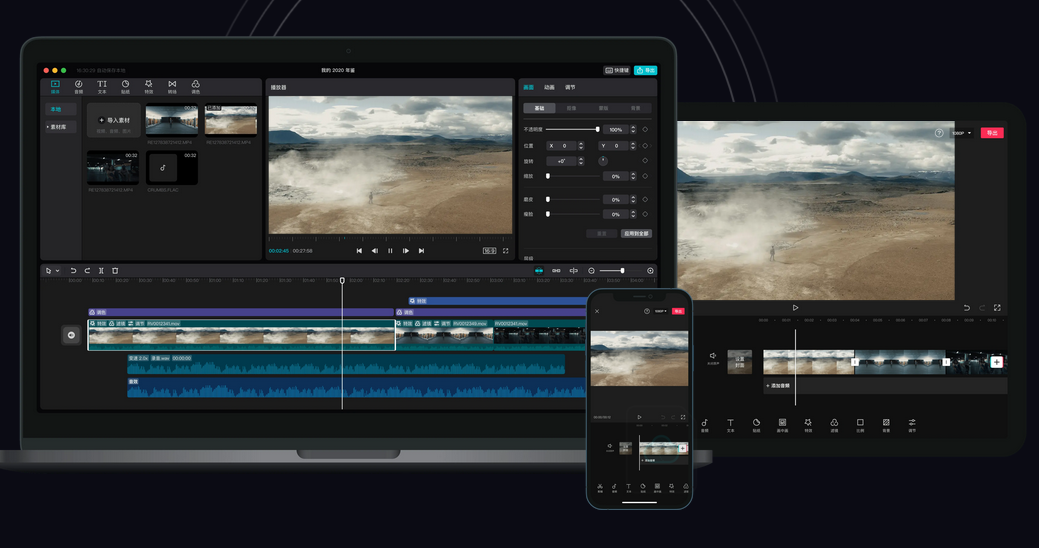Mute original sound on the tablet timeline
Image resolution: width=1039 pixels, height=548 pixels.
pos(713,358)
